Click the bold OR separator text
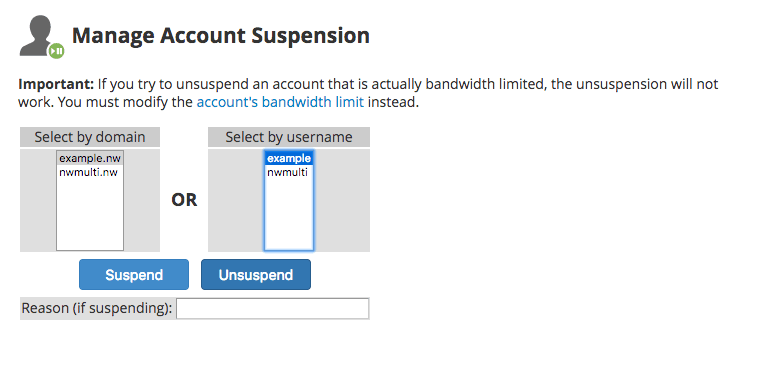Viewport: 768px width, 376px height. click(184, 200)
